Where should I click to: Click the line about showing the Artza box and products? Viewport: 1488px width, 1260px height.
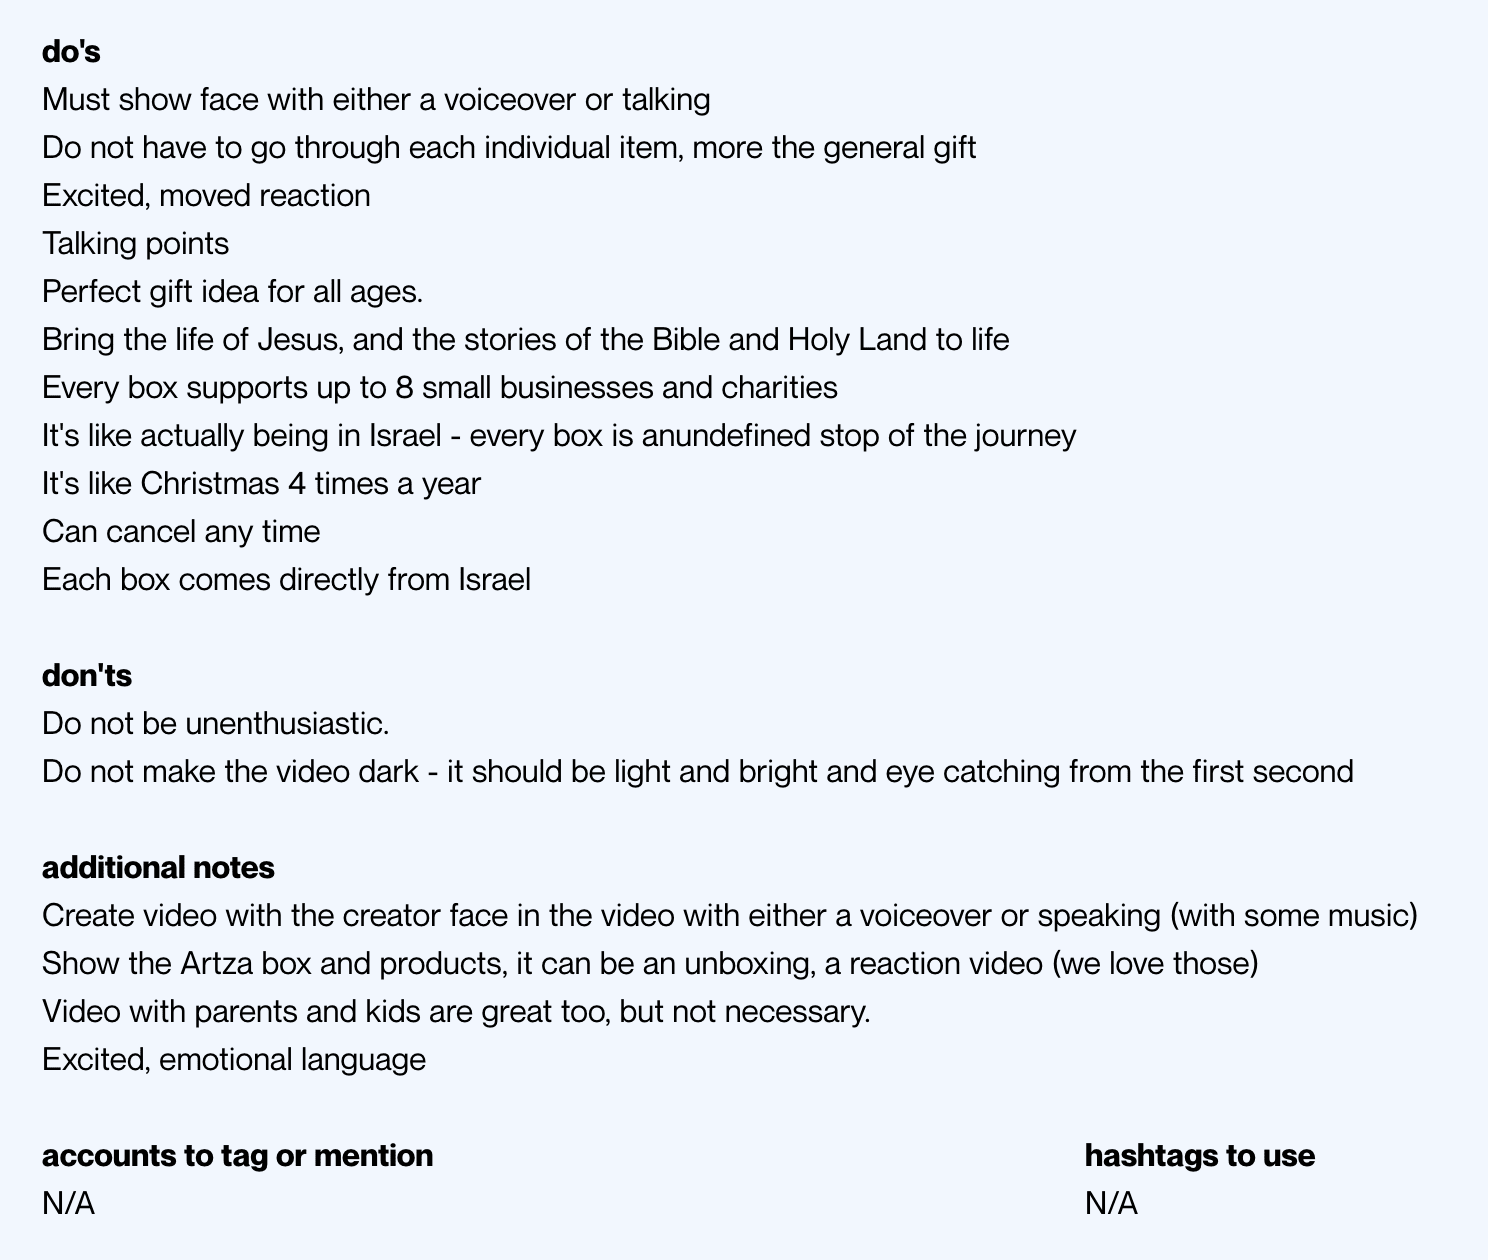(x=649, y=964)
